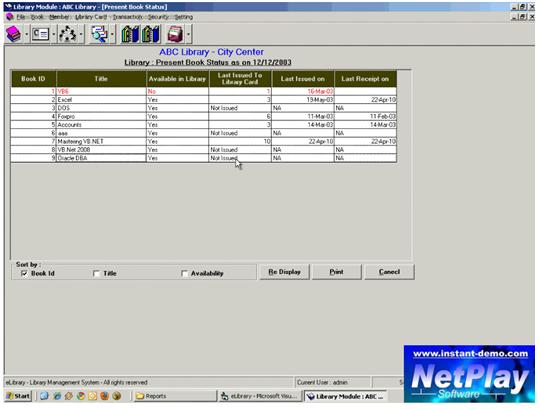Click Not Issued cell in DOS row
This screenshot has width=539, height=410.
pyautogui.click(x=240, y=108)
